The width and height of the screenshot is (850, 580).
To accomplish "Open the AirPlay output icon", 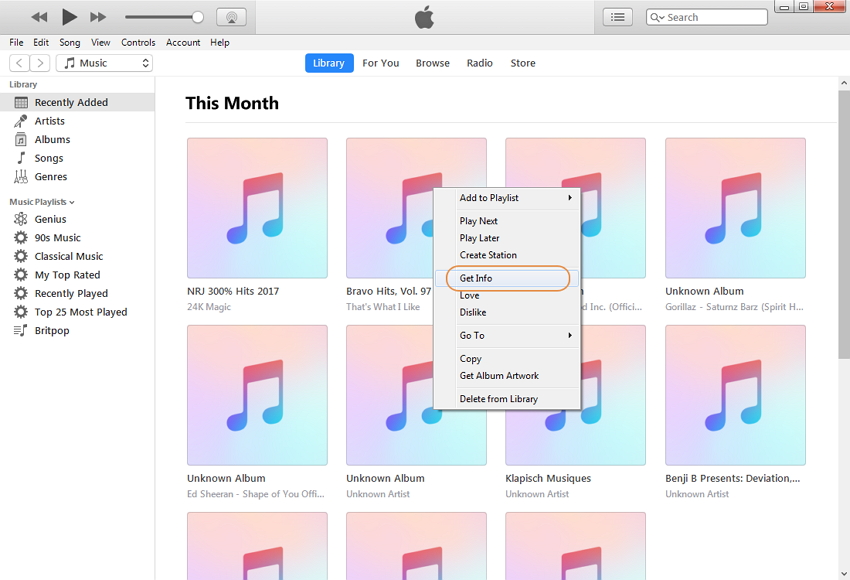I will [231, 17].
